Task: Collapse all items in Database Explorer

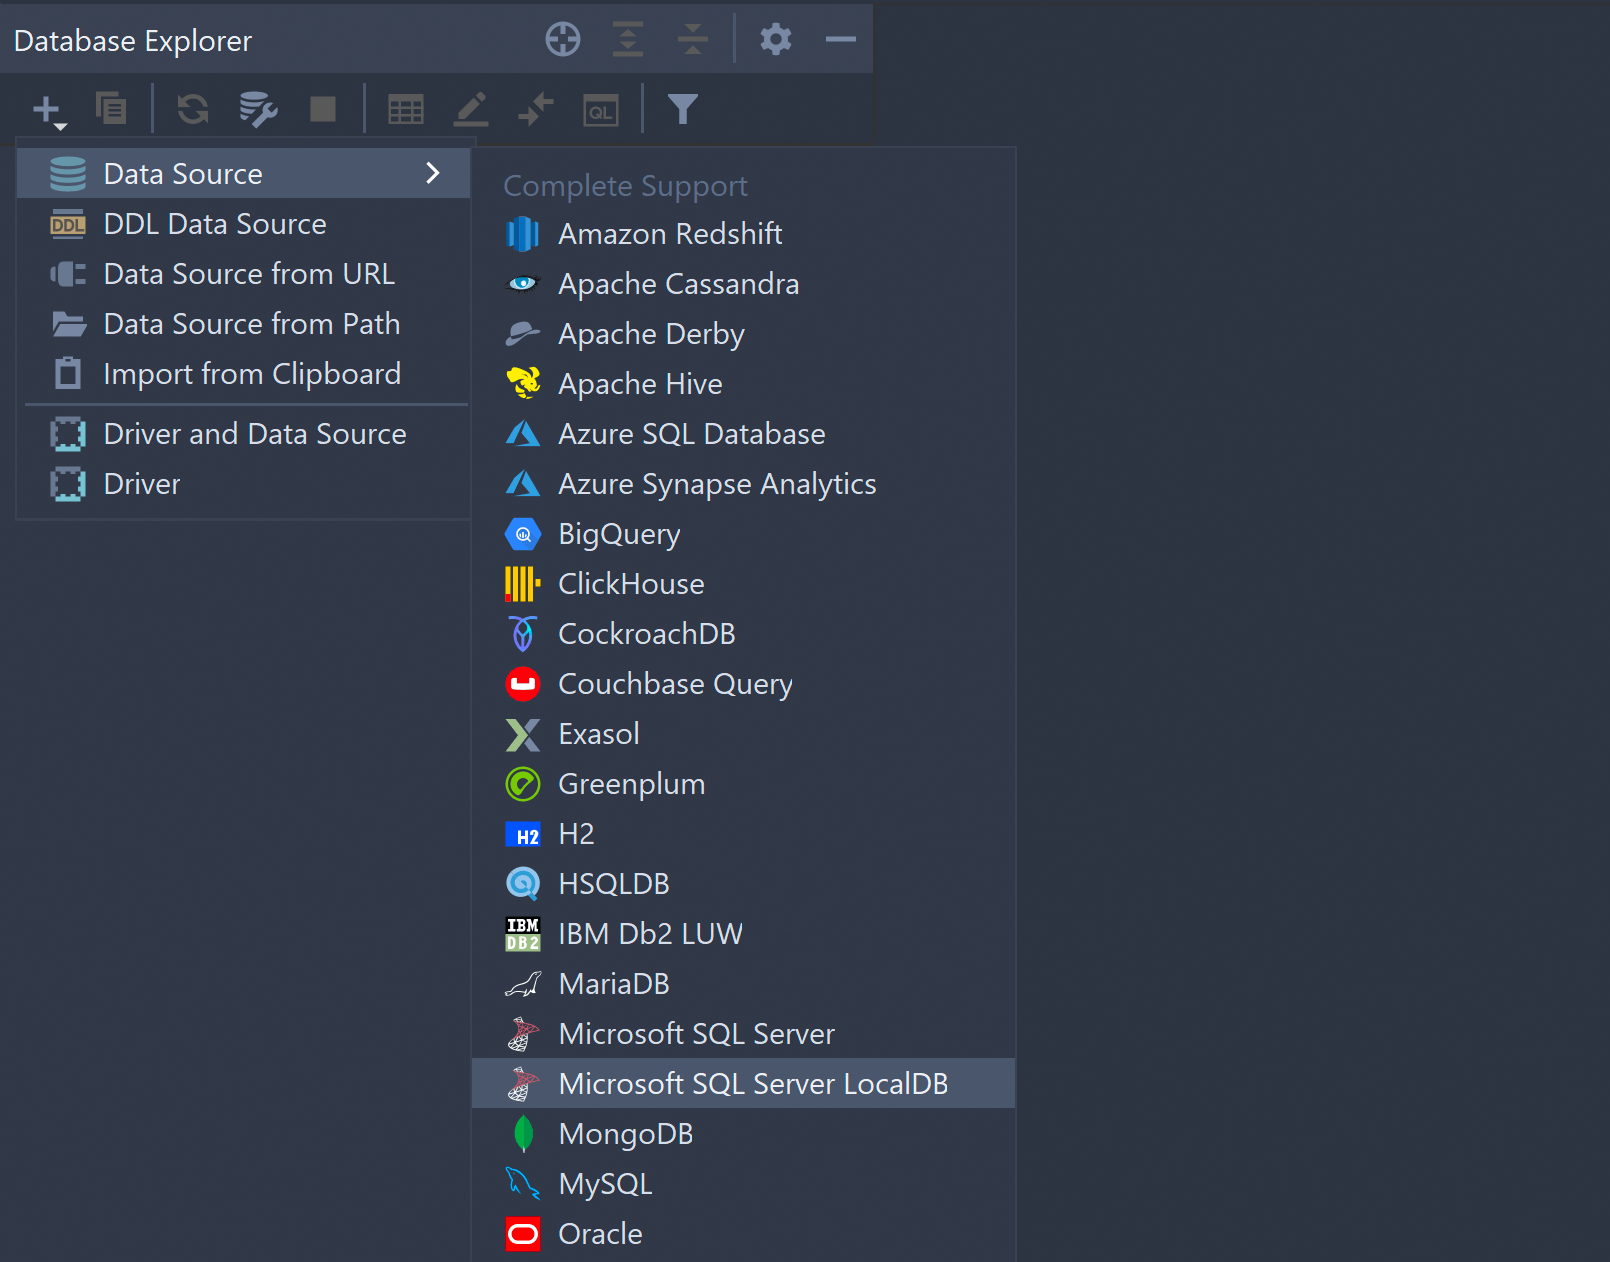Action: 692,39
